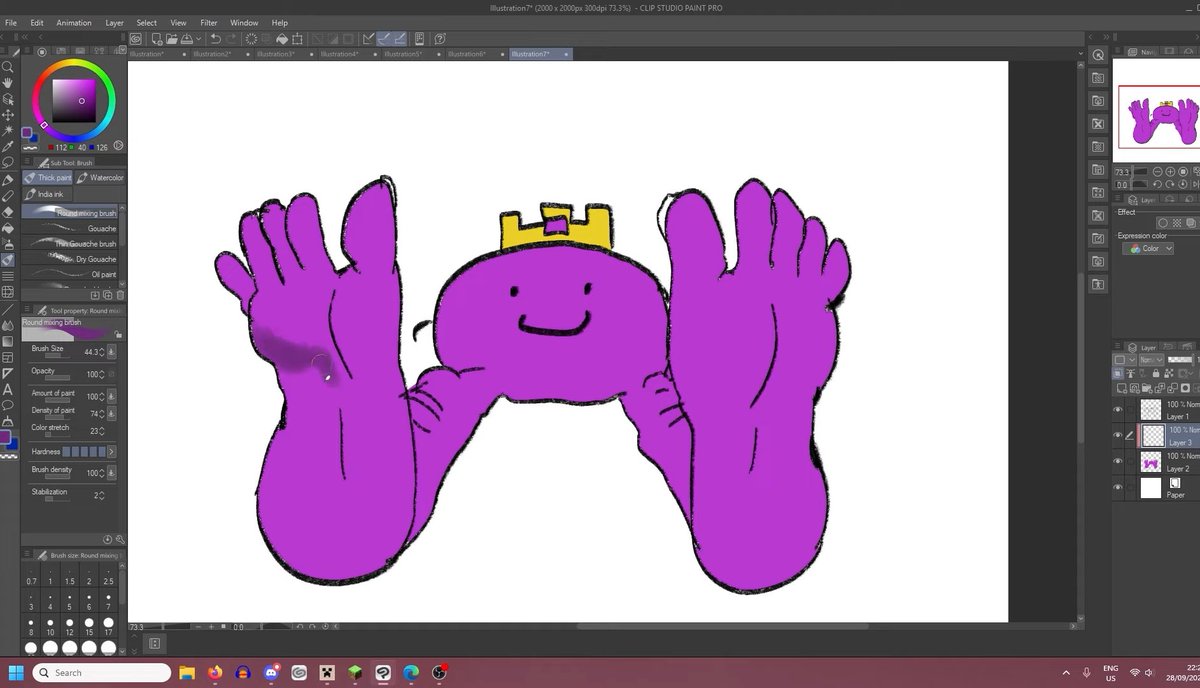This screenshot has width=1200, height=688.
Task: Select the Zoom magnifier tool
Action: coord(7,67)
